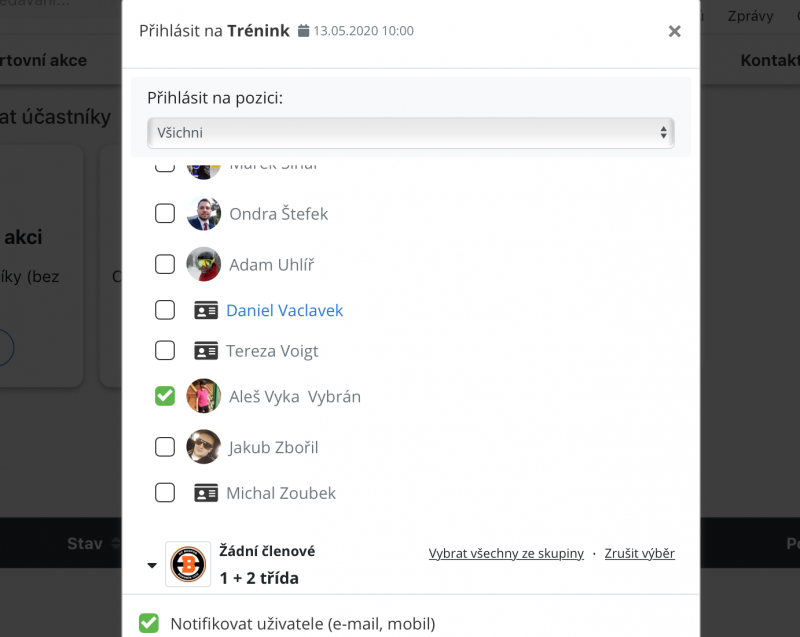800x637 pixels.
Task: Sort by the Stav column header
Action: pos(85,544)
